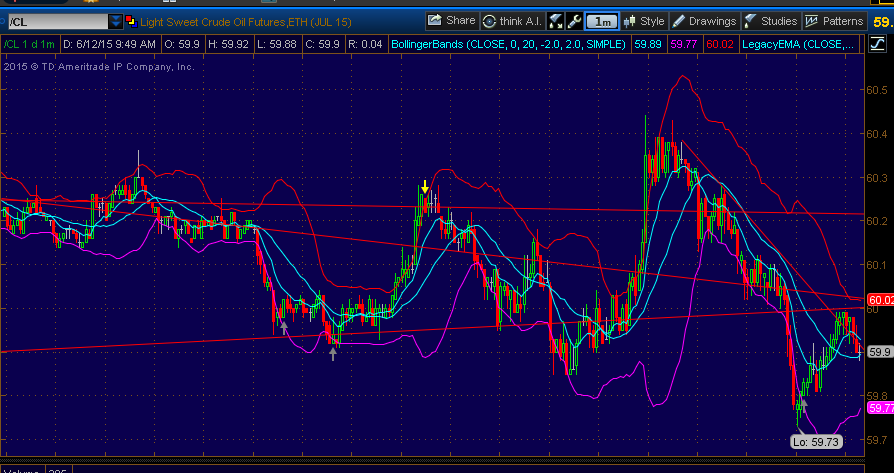Click the 60.5 price axis label
894x473 pixels.
click(876, 90)
